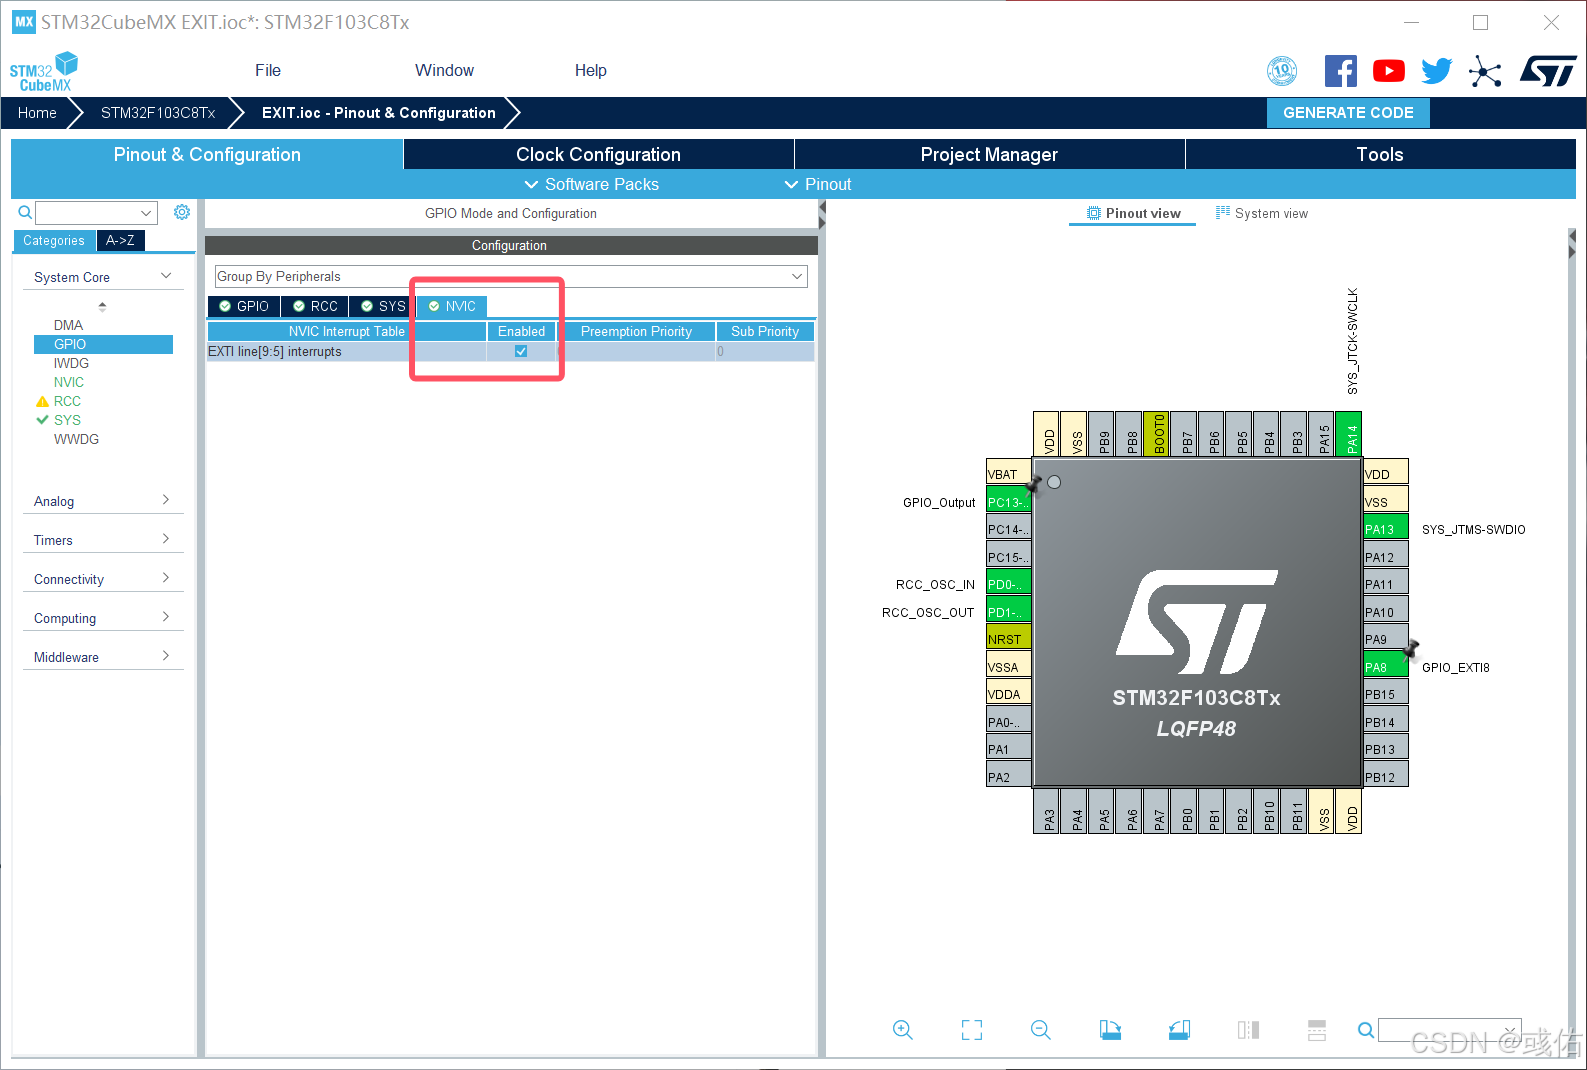This screenshot has width=1587, height=1070.
Task: Fit the chip to the view frame
Action: [x=972, y=1030]
